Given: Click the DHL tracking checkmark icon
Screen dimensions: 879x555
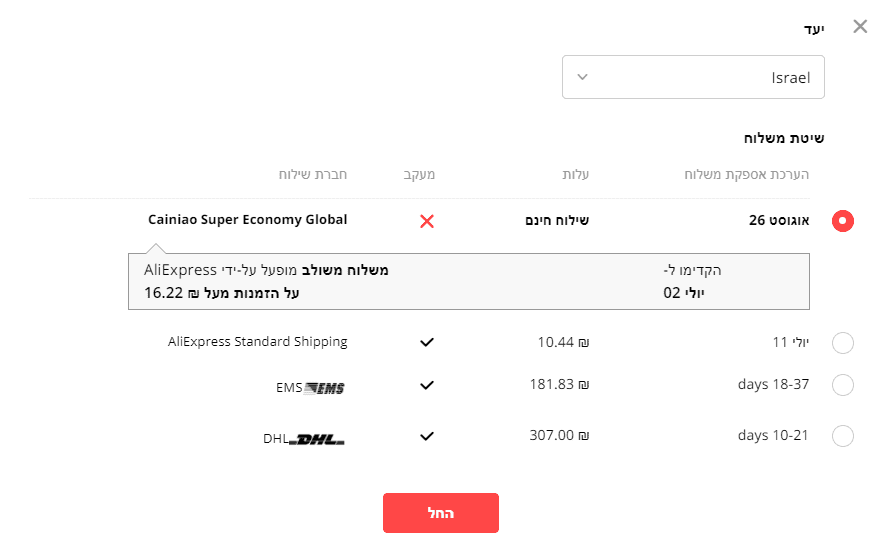Looking at the screenshot, I should pos(427,436).
